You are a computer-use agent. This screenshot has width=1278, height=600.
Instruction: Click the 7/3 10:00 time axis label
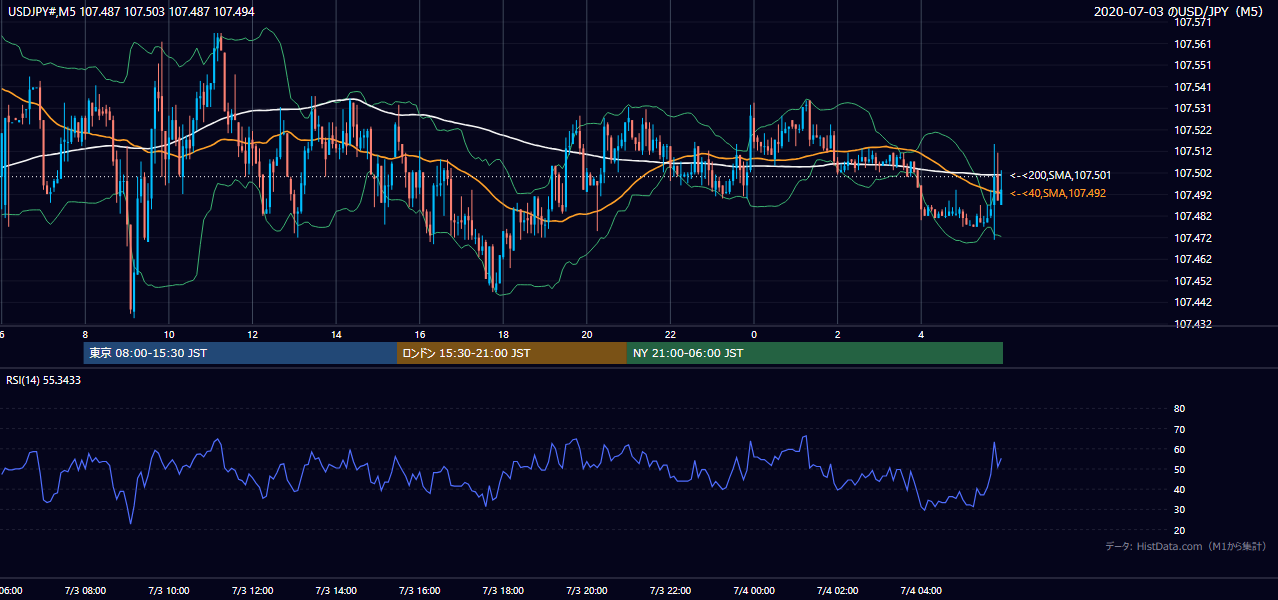(x=168, y=591)
